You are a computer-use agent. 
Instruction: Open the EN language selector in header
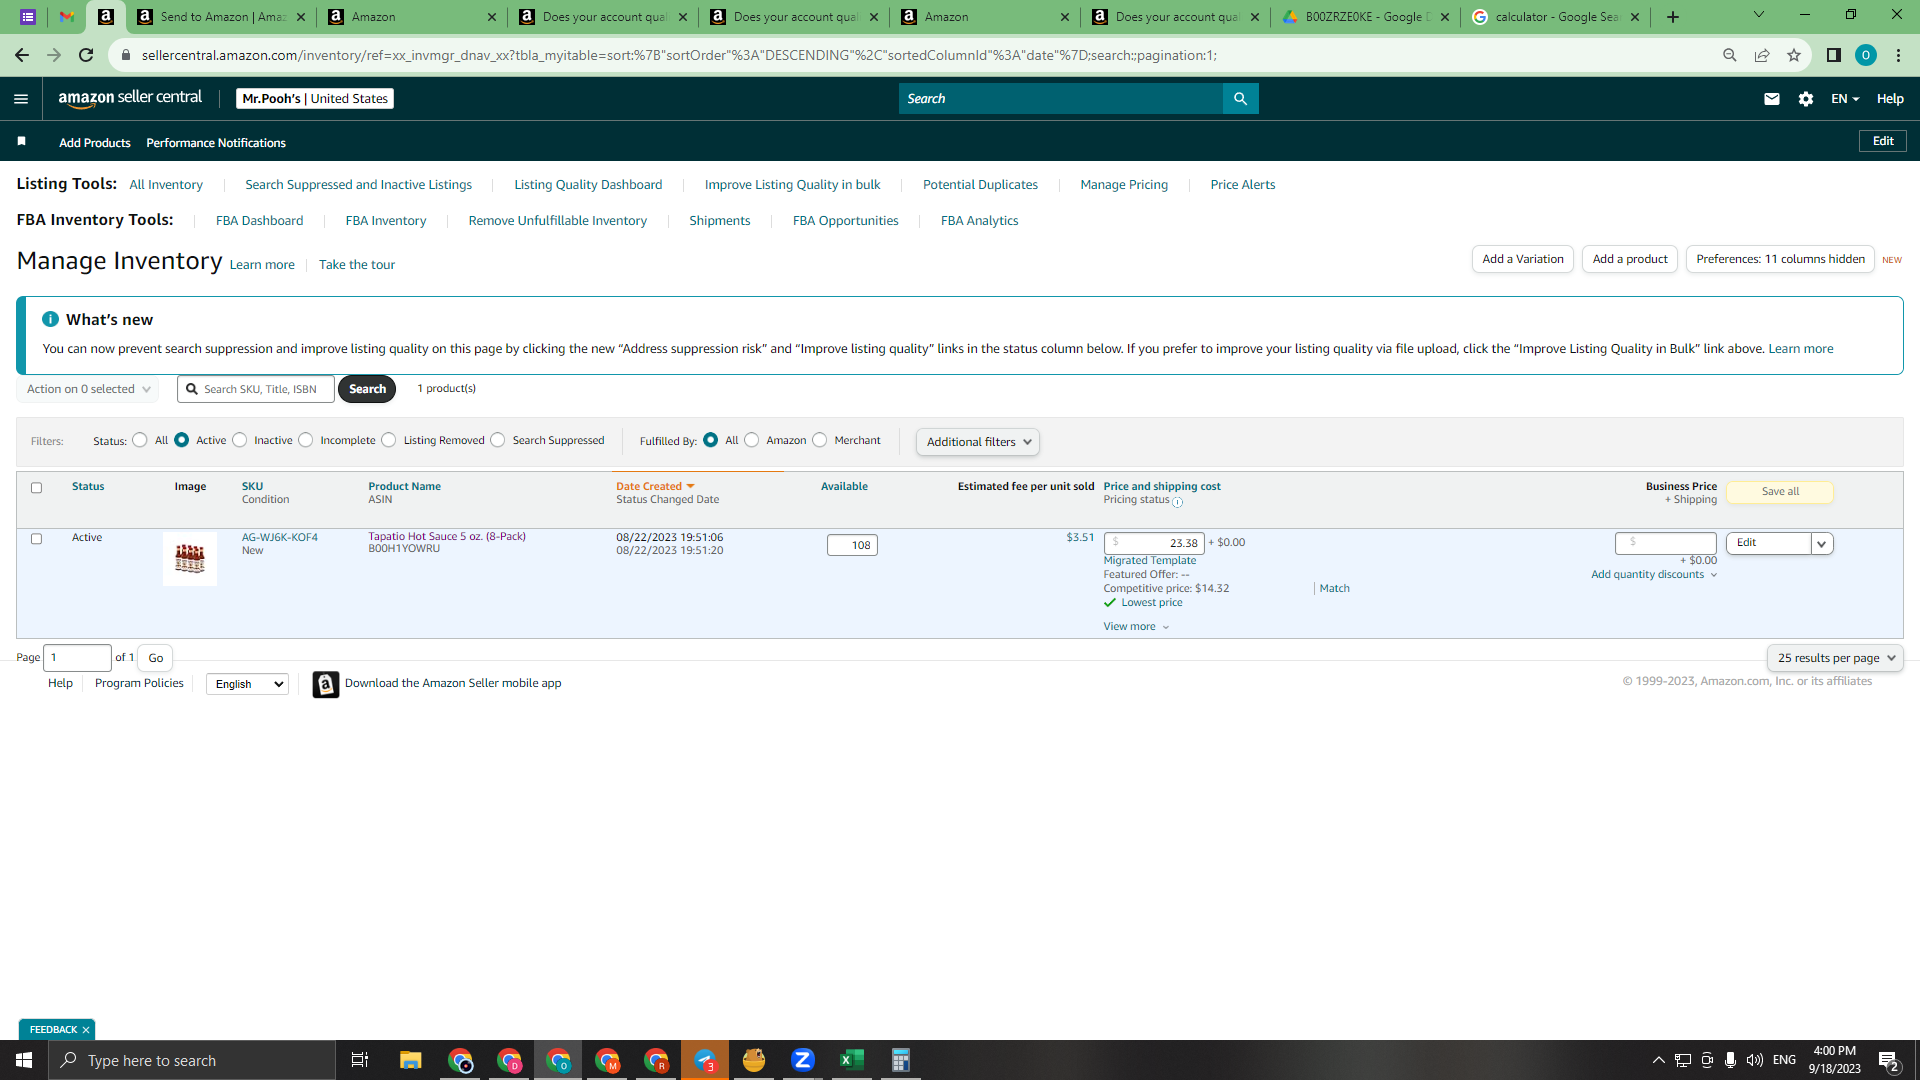(x=1845, y=98)
